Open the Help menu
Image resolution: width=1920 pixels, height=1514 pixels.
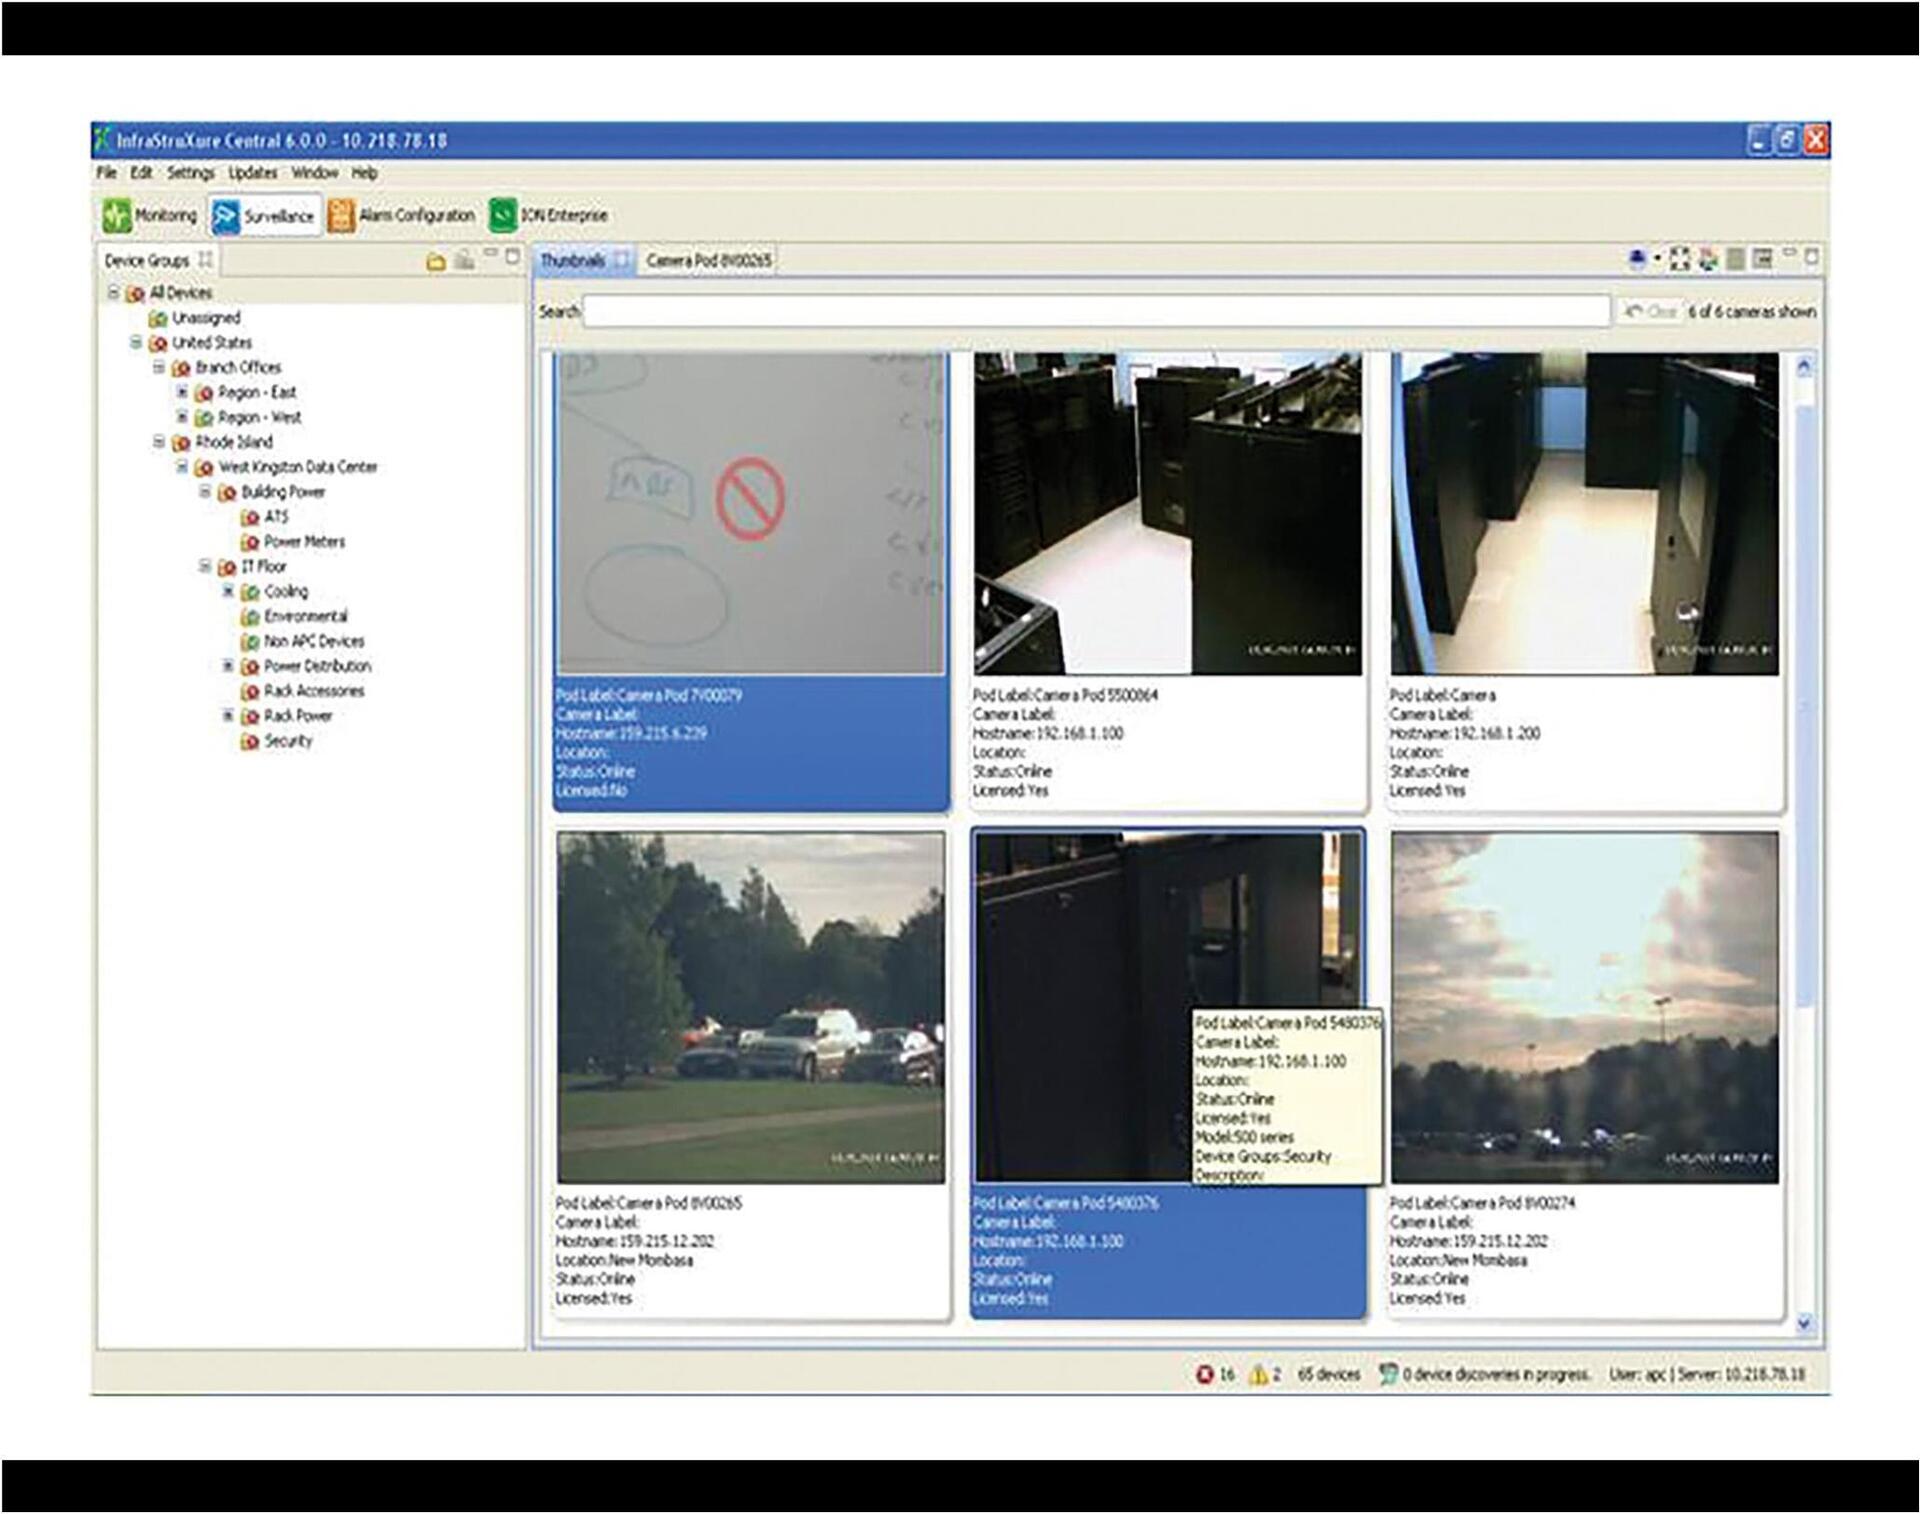364,173
